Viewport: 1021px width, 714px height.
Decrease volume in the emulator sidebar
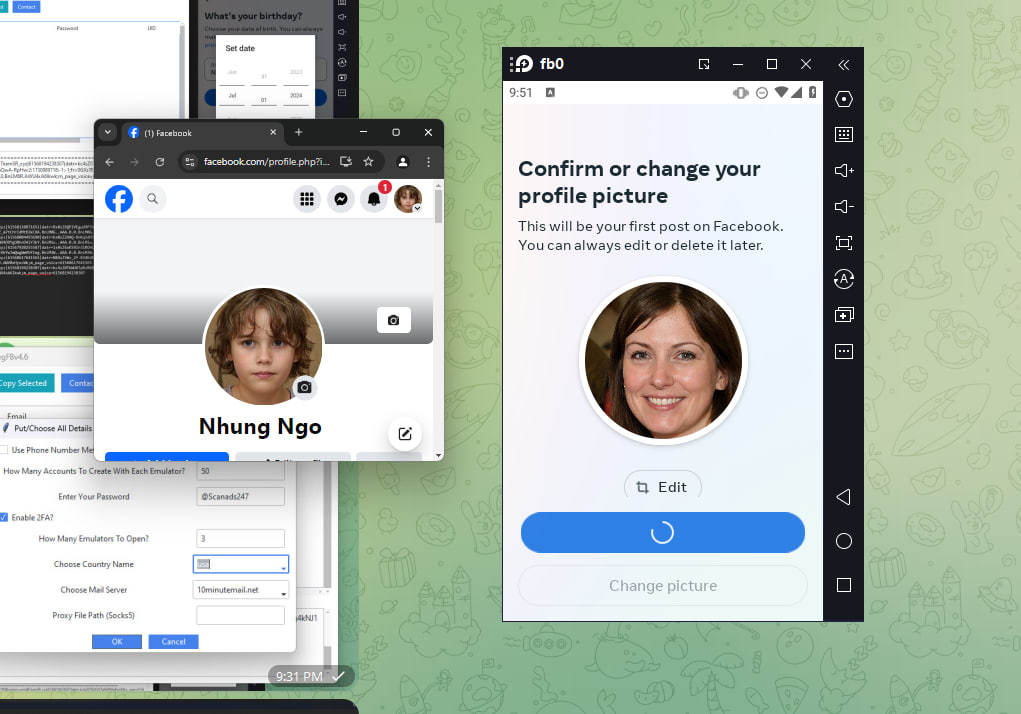pyautogui.click(x=843, y=207)
